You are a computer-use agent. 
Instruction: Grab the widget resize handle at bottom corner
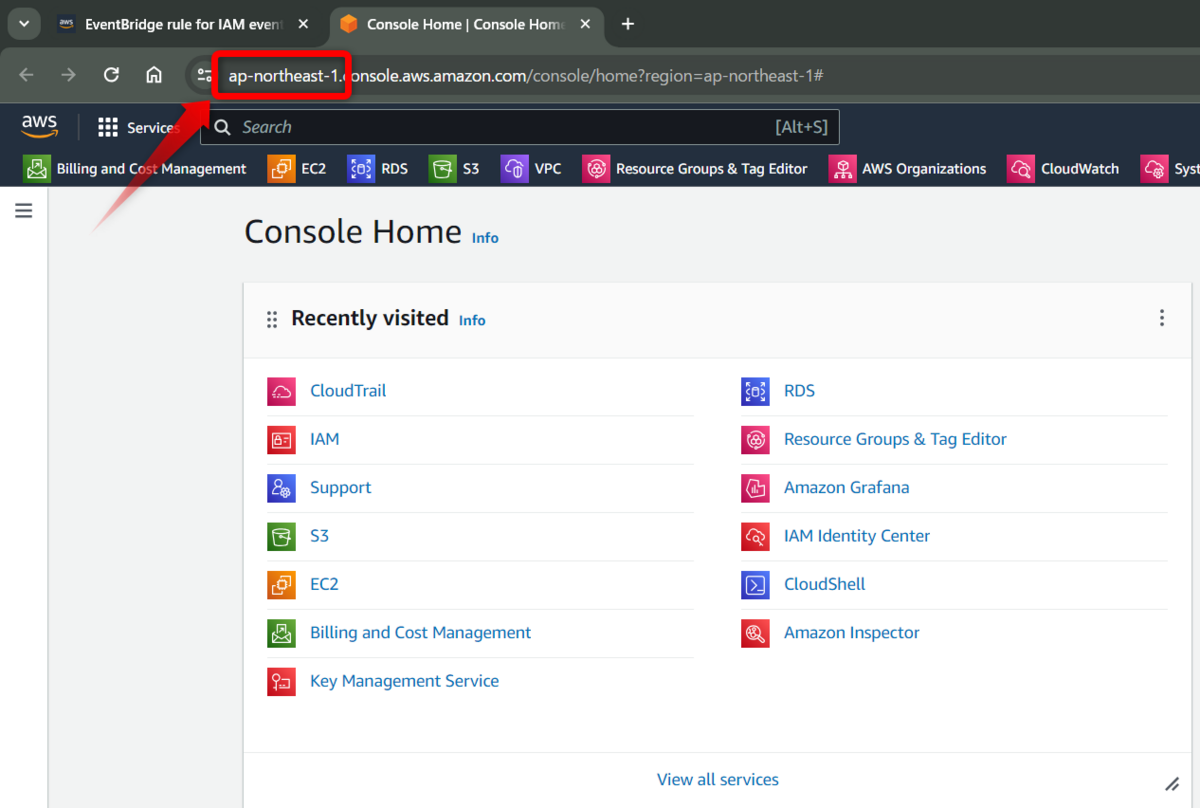click(1172, 785)
